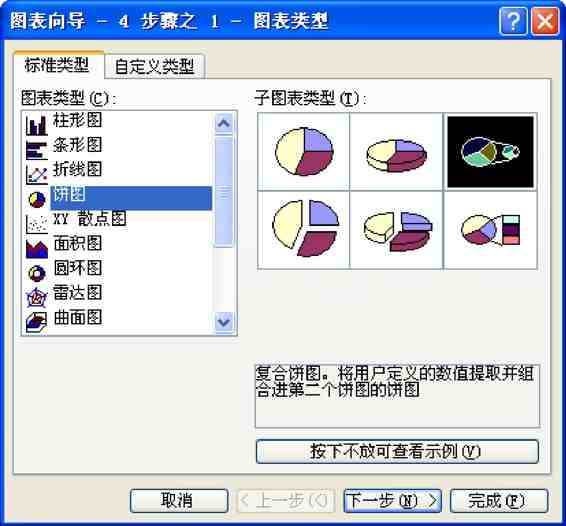
Task: Open the 标准类型 tab
Action: (57, 65)
